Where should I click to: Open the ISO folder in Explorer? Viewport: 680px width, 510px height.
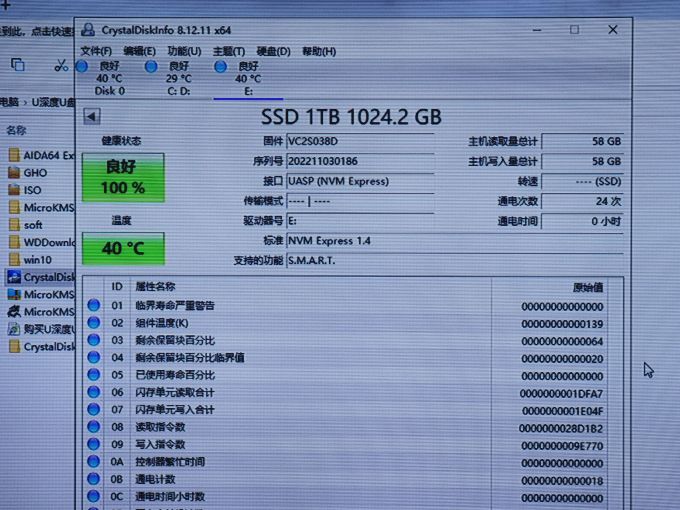[25, 190]
